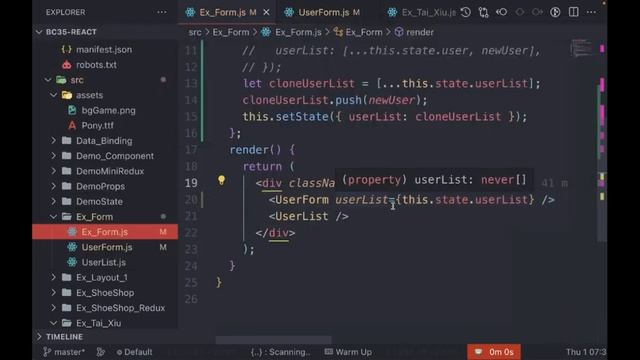Viewport: 640px width, 360px height.
Task: Open robots.txt file
Action: (x=96, y=64)
